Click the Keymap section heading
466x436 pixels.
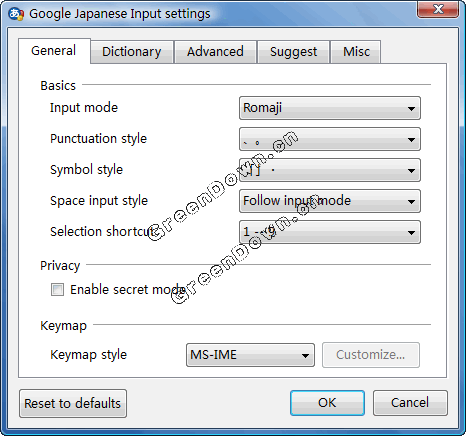pos(63,326)
